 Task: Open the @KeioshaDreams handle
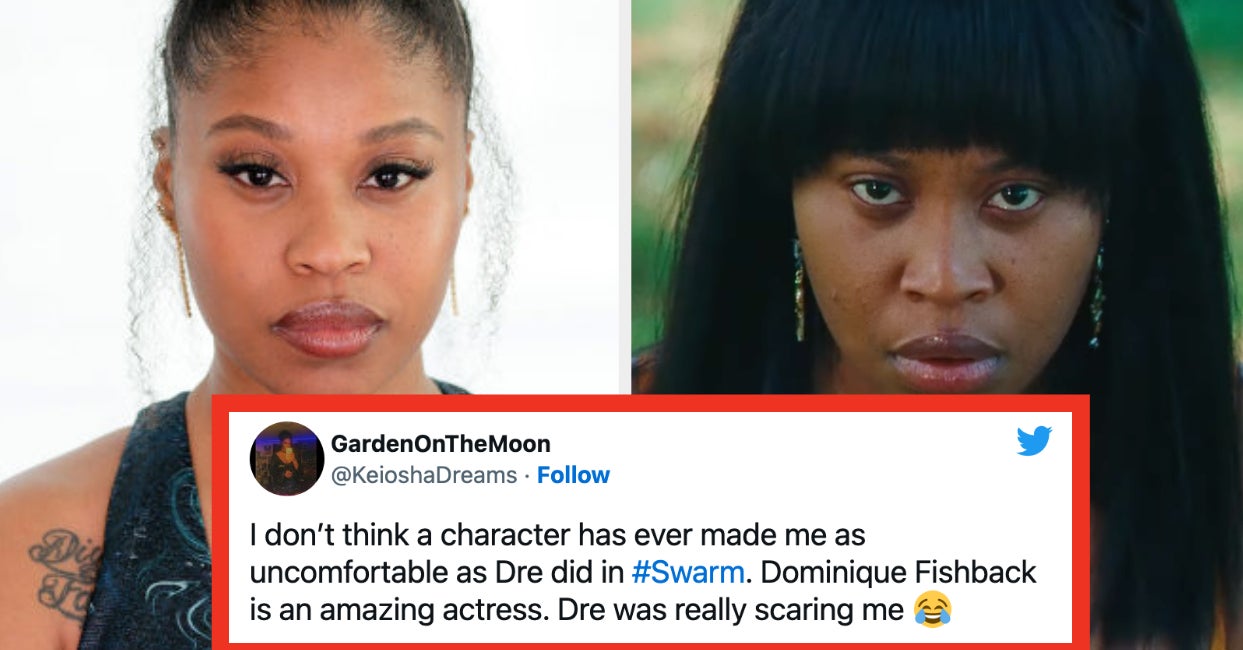(424, 475)
